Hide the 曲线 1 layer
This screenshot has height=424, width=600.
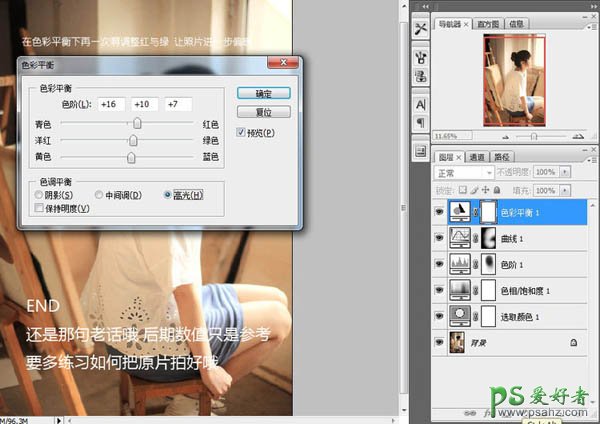440,238
